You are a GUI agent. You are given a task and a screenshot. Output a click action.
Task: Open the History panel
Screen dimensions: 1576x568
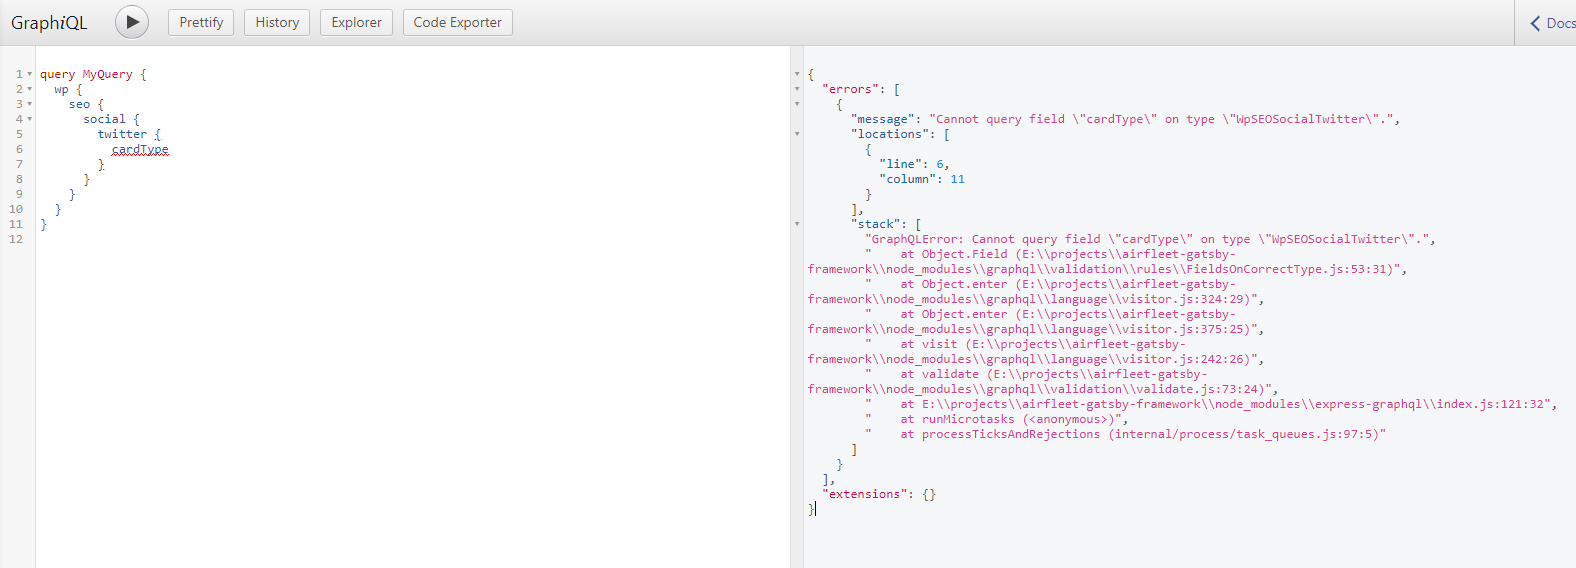click(277, 22)
